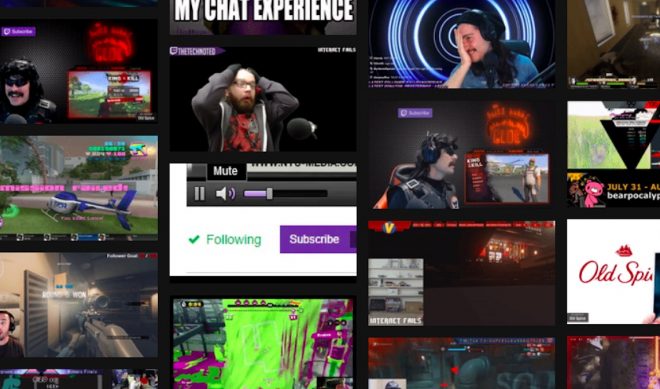Click the pause button in the player bar
660x389 pixels.
coord(200,194)
